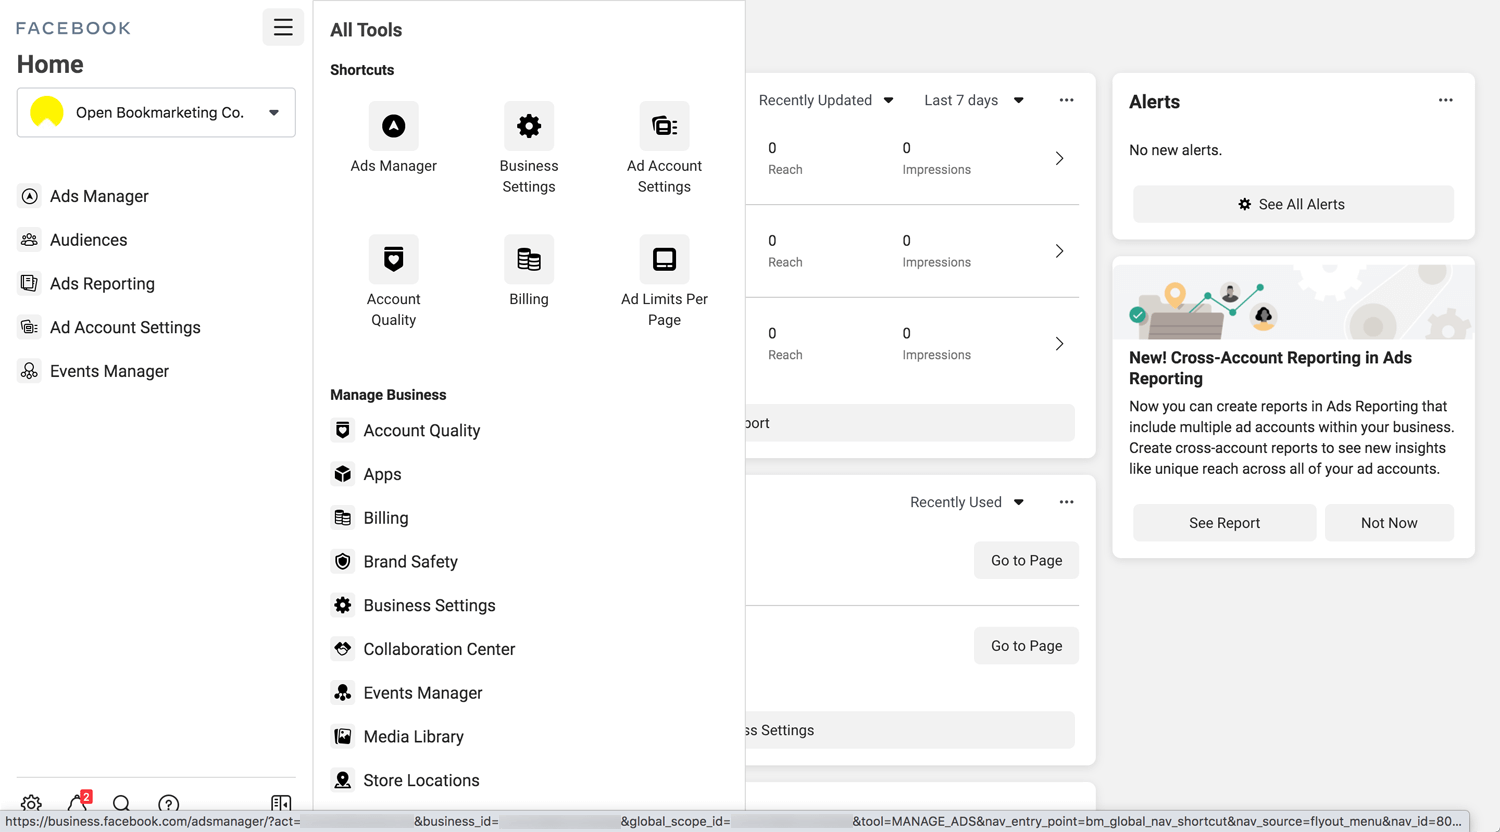The width and height of the screenshot is (1500, 832).
Task: Select Ad Account Settings in left sidebar
Action: point(125,327)
